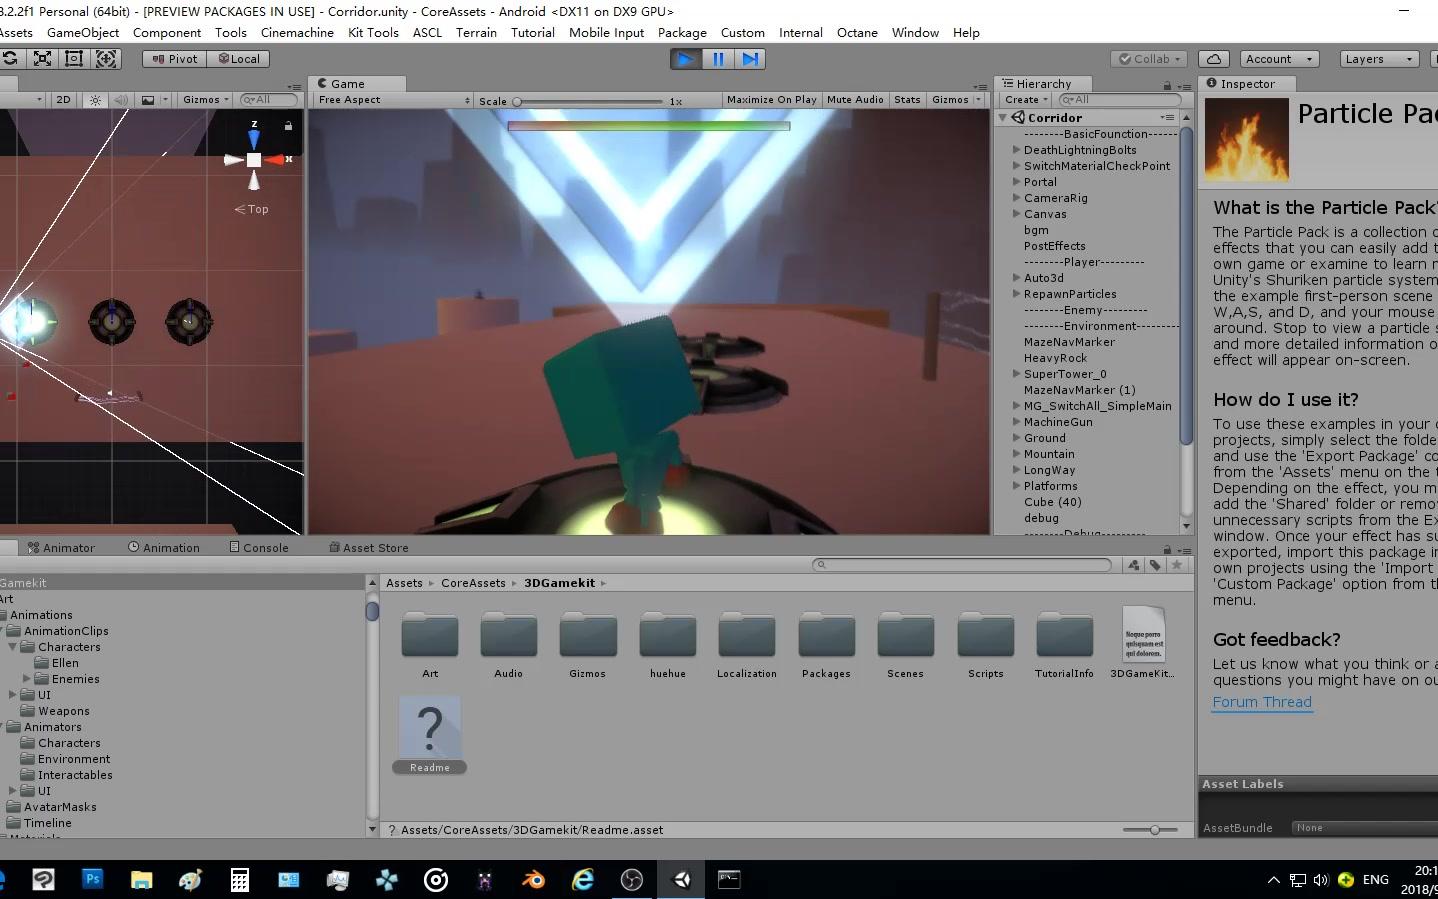Open the Layers dropdown
This screenshot has height=899, width=1438.
tap(1379, 59)
